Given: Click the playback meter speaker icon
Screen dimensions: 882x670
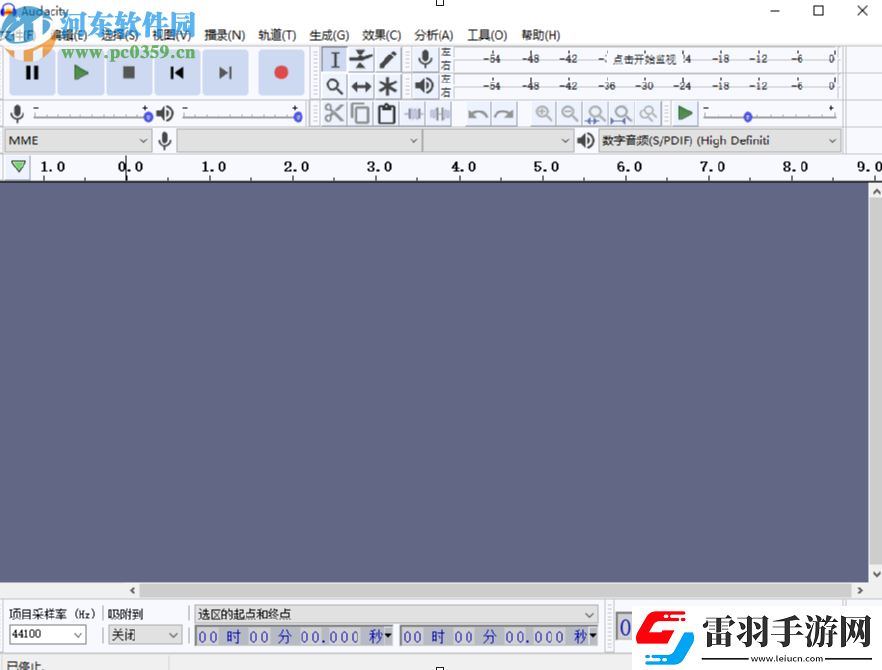Looking at the screenshot, I should [425, 86].
